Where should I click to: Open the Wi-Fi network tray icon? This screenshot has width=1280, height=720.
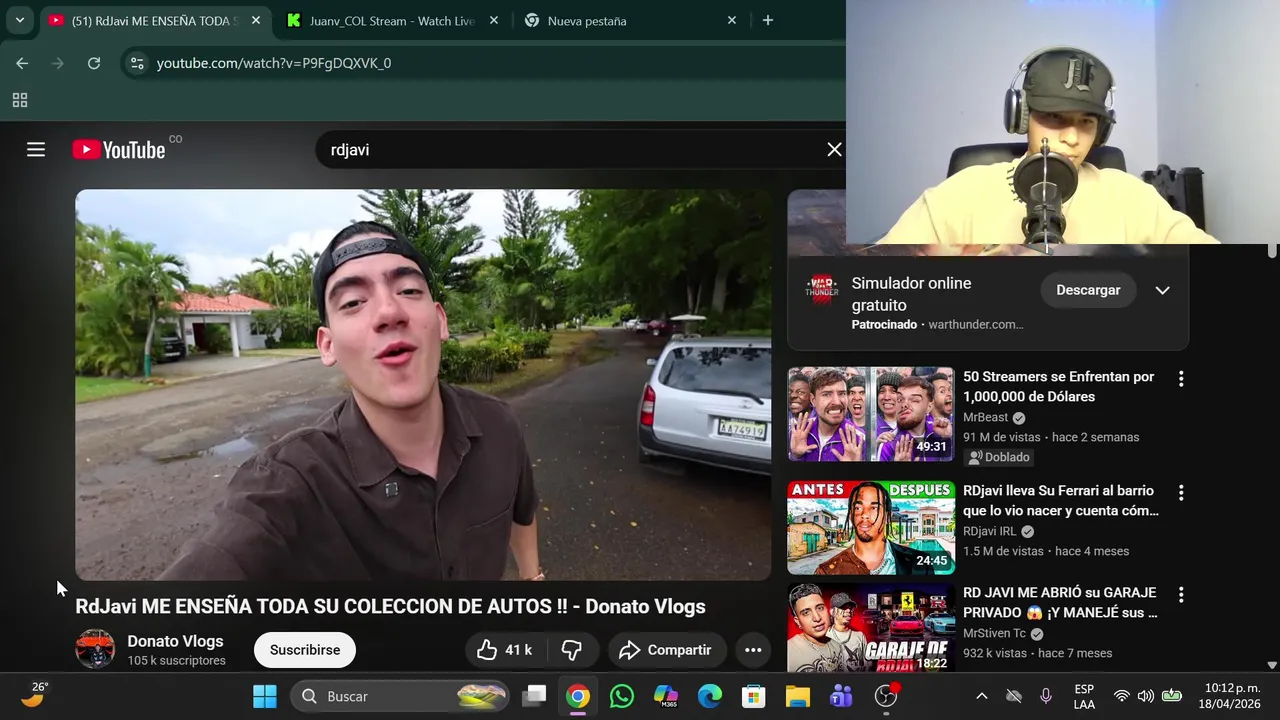[1122, 696]
